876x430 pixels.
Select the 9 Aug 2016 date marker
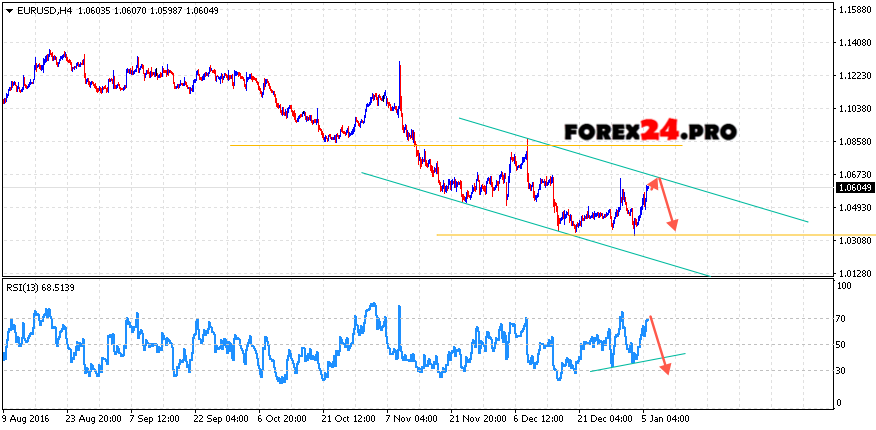(x=24, y=418)
